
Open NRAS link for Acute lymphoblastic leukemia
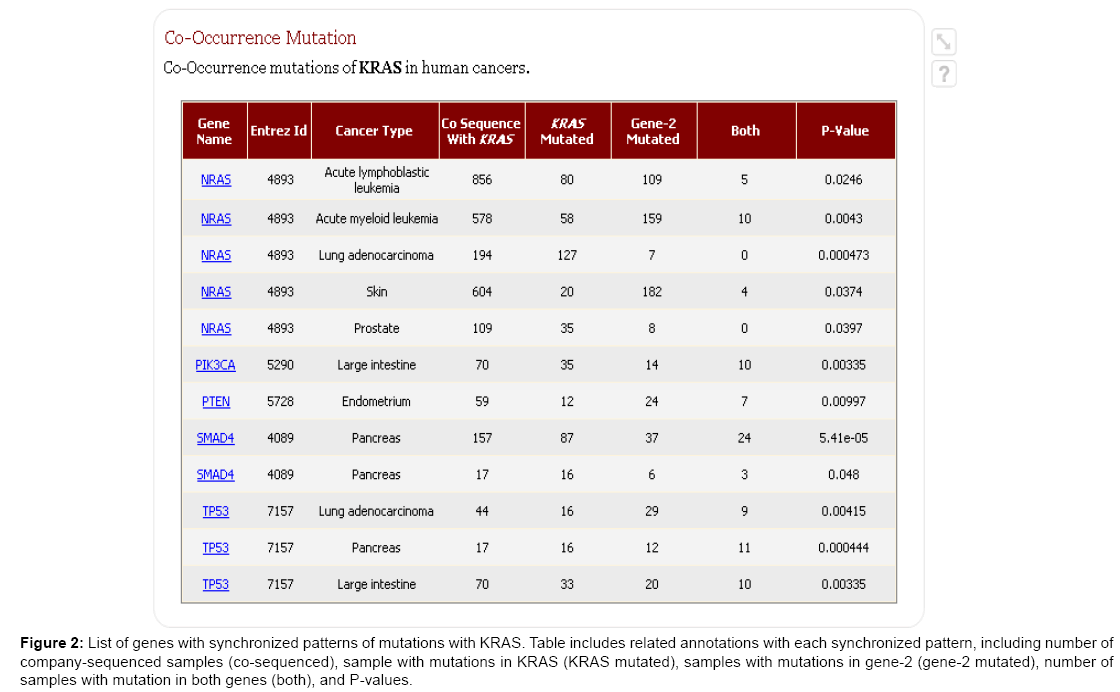click(x=216, y=181)
